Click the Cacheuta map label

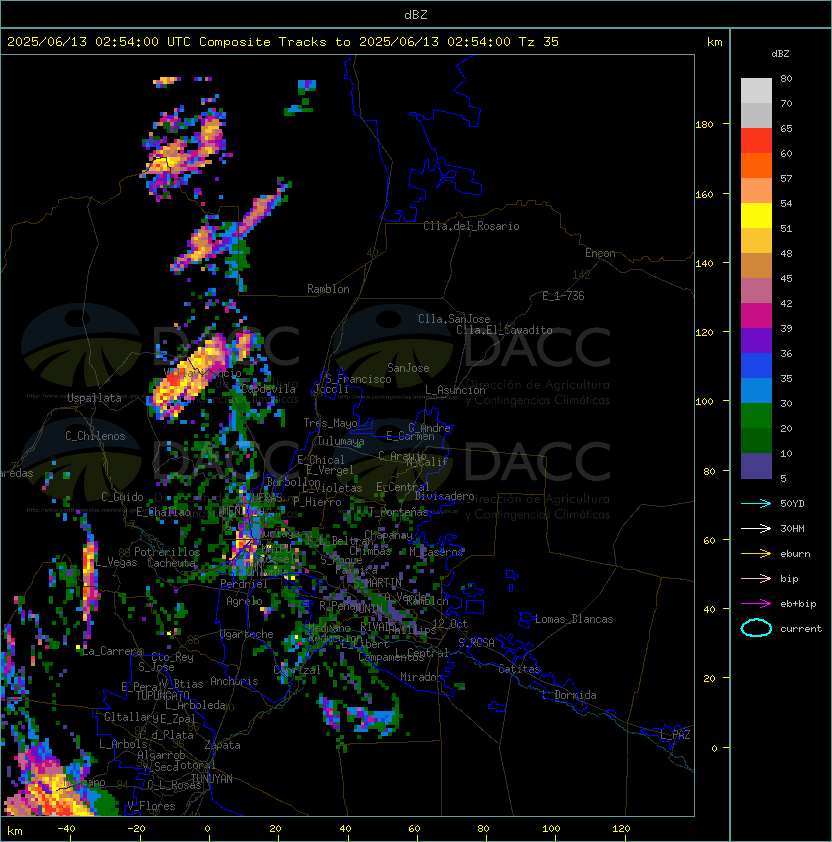pos(171,563)
